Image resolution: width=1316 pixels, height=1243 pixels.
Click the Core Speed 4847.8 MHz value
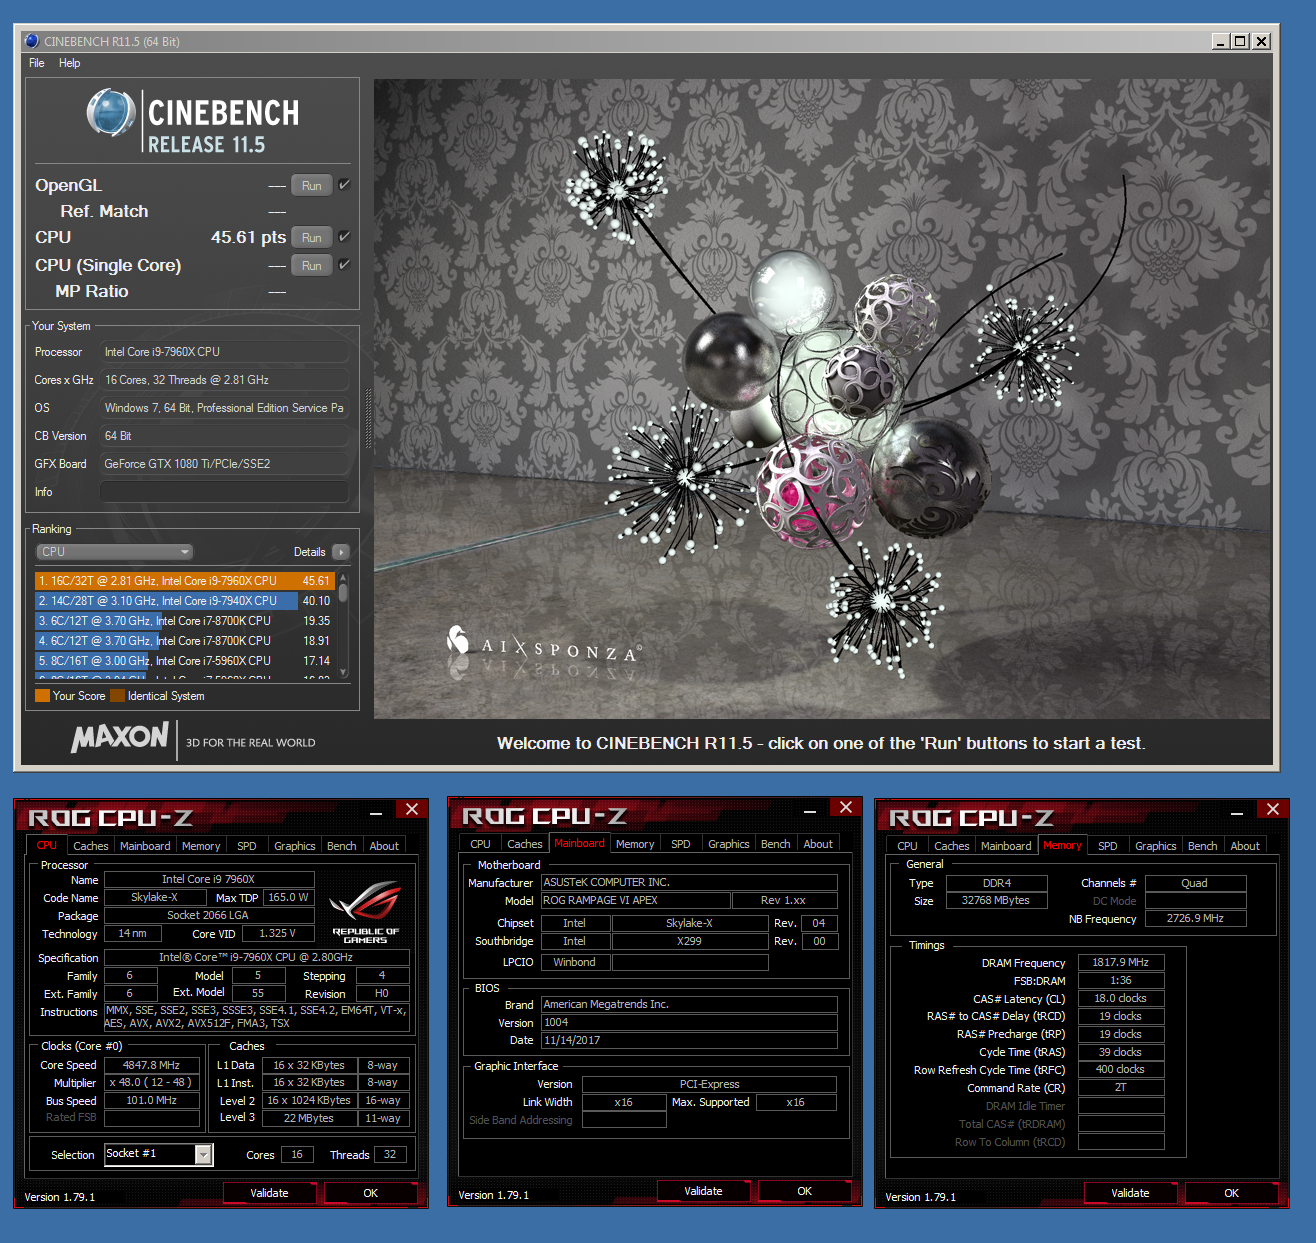[x=152, y=1065]
